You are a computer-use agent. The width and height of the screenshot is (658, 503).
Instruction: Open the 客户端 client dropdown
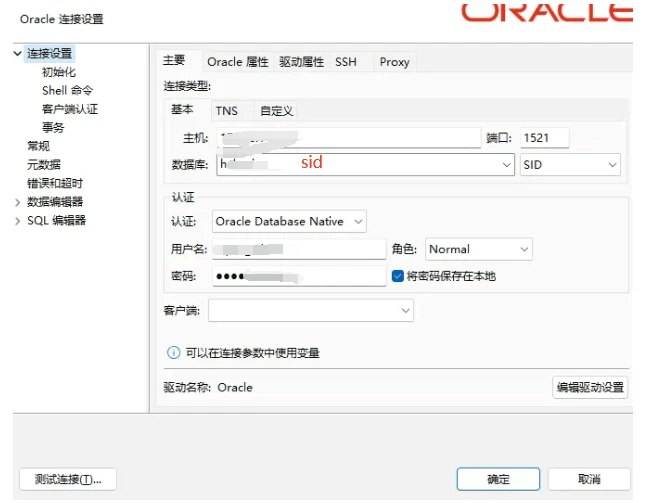point(311,310)
